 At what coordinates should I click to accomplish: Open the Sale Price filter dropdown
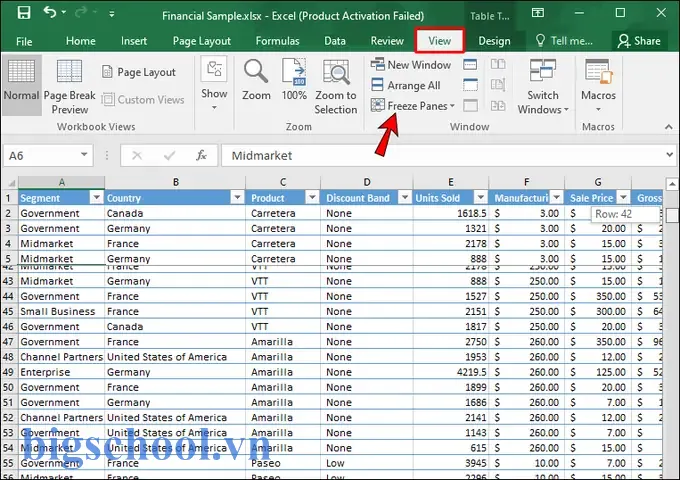(623, 198)
